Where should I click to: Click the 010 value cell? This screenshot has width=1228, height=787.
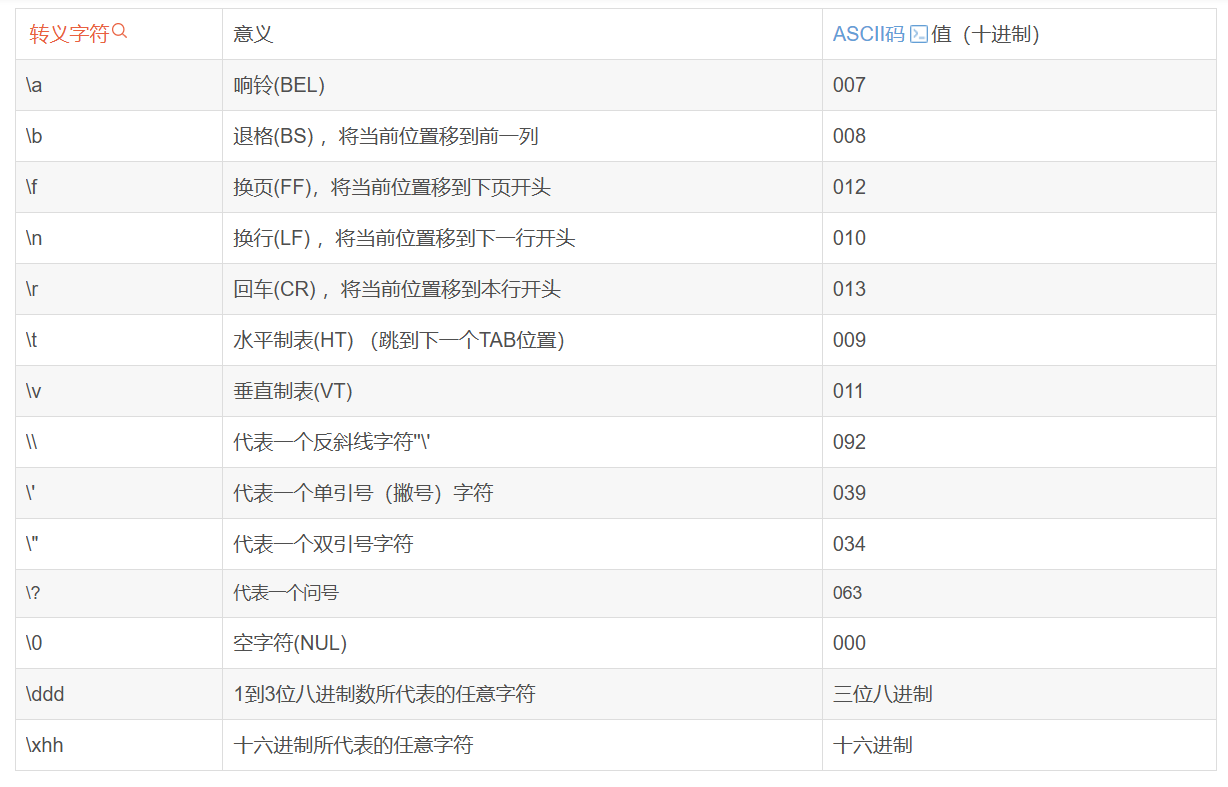(x=1019, y=238)
